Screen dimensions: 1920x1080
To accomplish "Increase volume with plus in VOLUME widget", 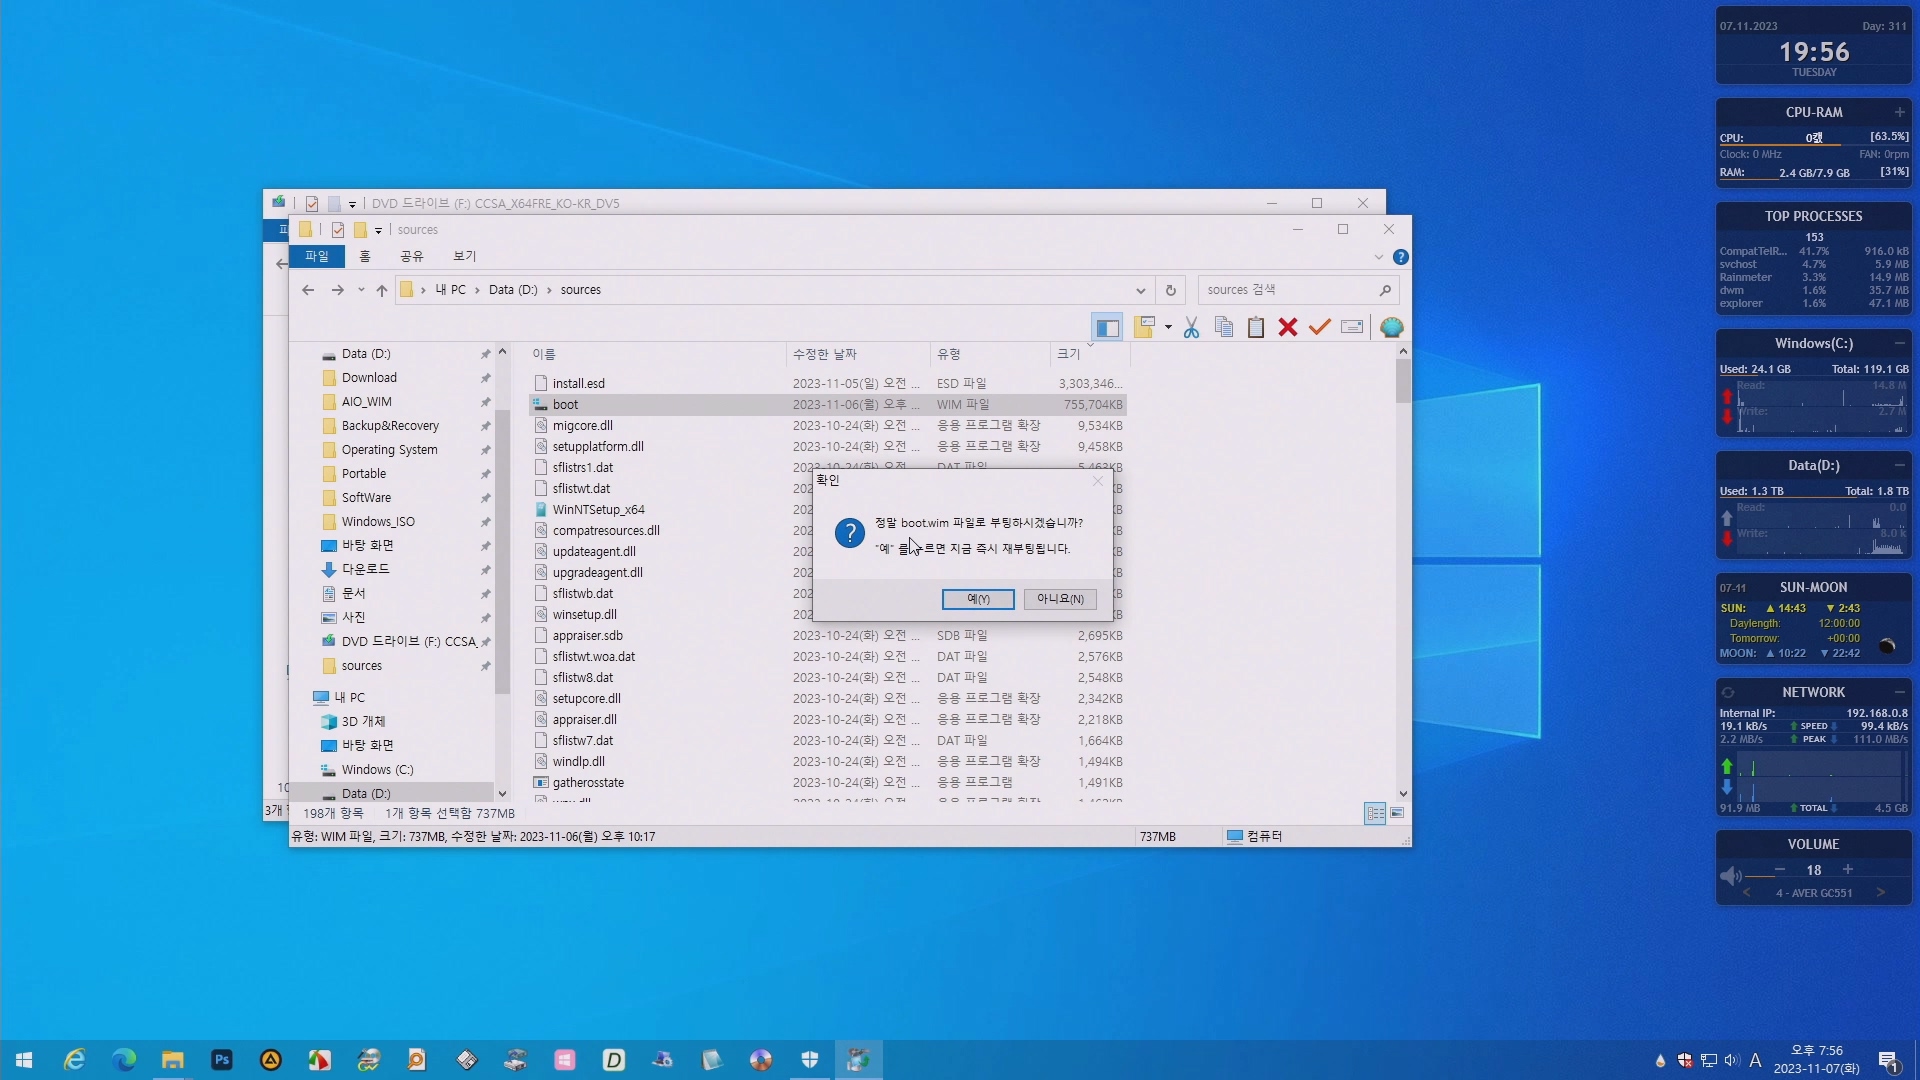I will pos(1848,870).
